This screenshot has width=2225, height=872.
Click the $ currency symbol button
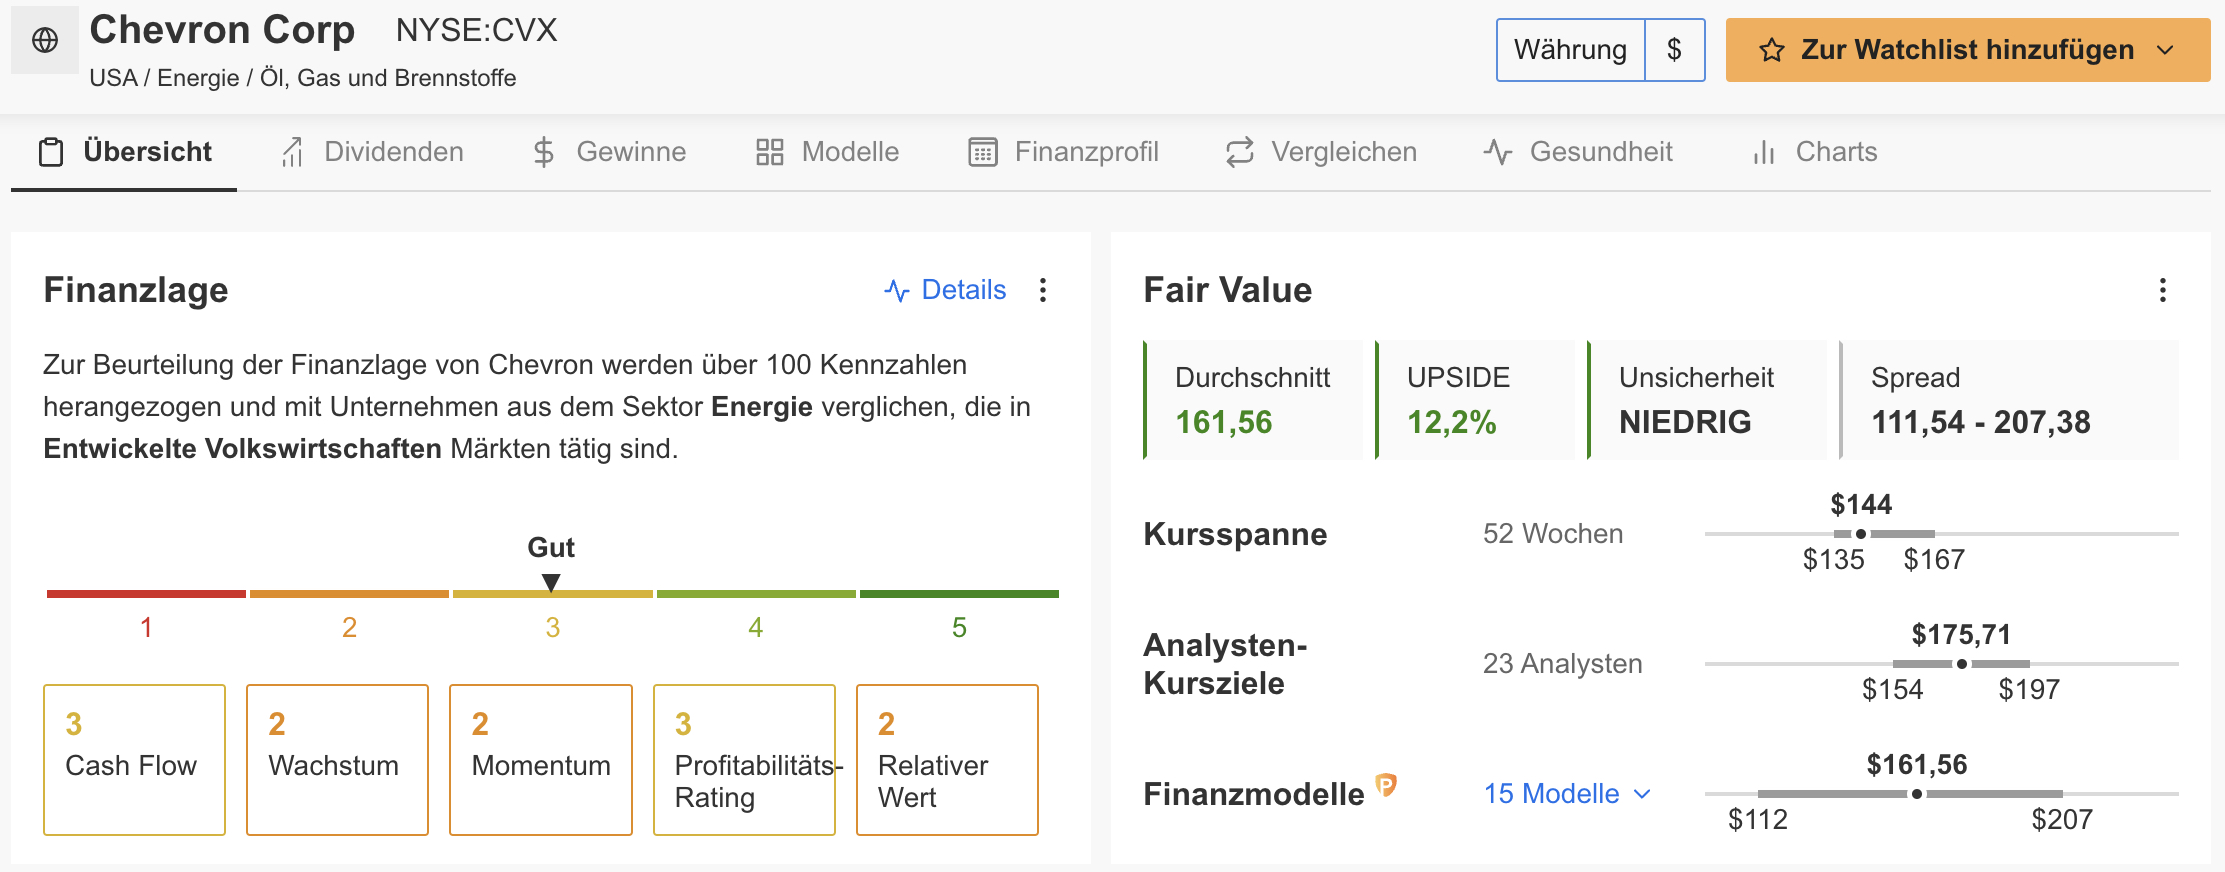(x=1675, y=50)
